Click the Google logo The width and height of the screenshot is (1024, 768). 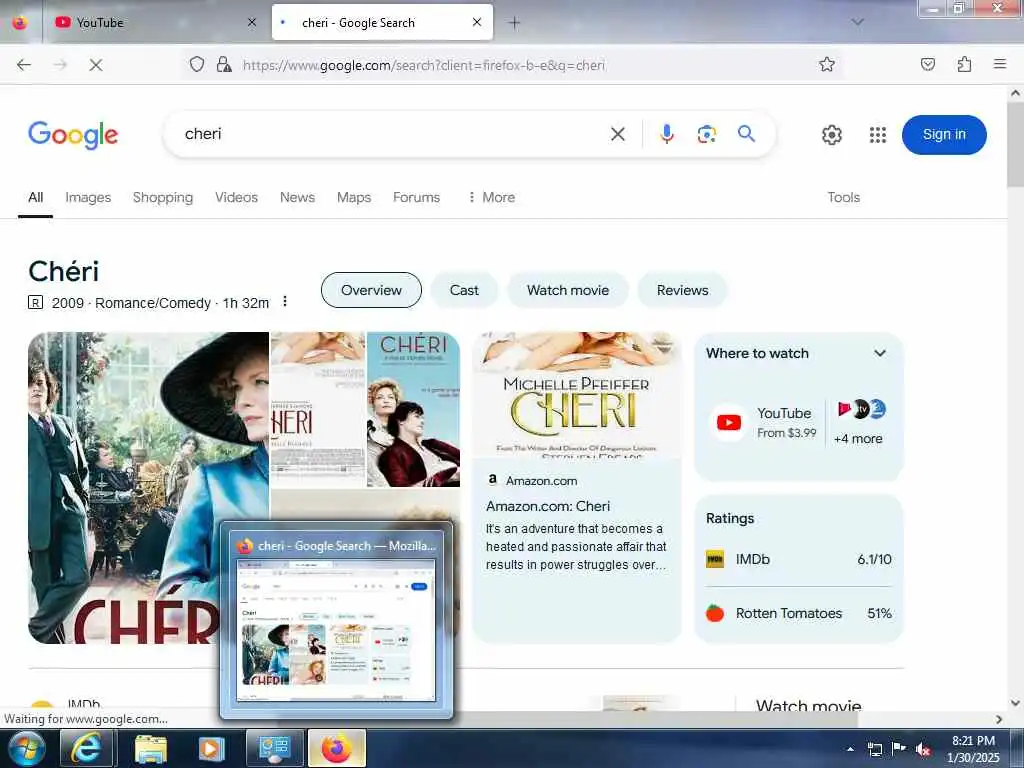[73, 135]
